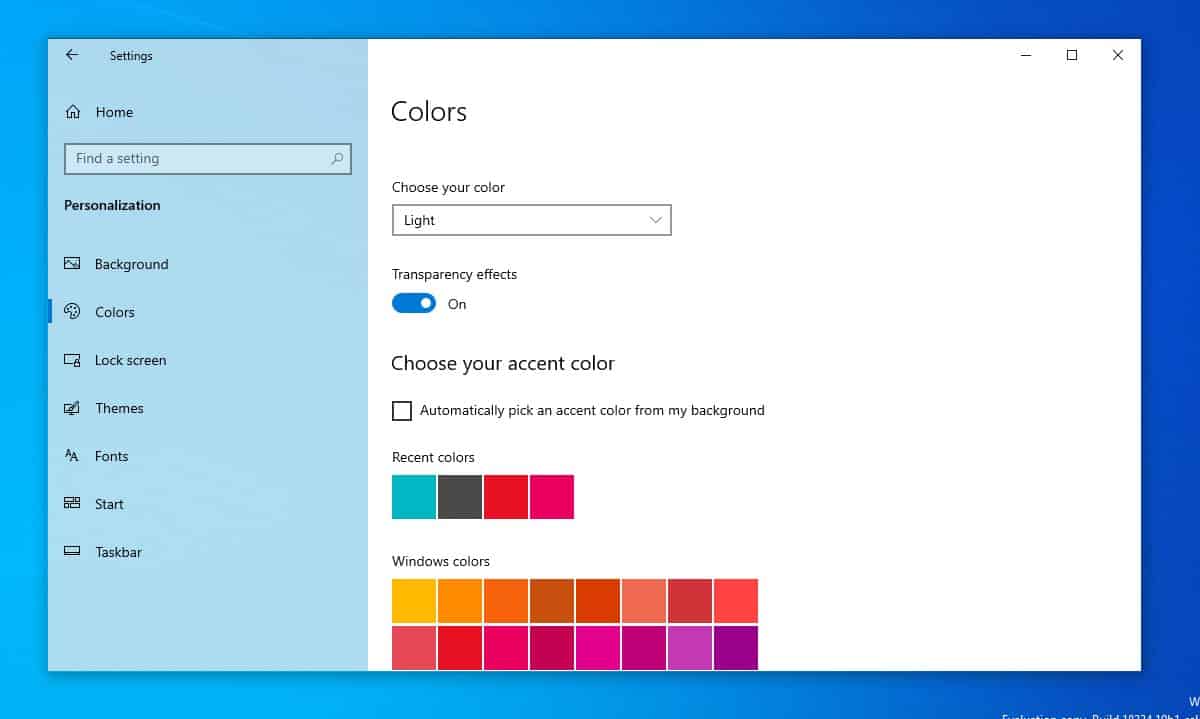Click the magnifier icon in search box
This screenshot has height=719, width=1200.
coord(337,158)
